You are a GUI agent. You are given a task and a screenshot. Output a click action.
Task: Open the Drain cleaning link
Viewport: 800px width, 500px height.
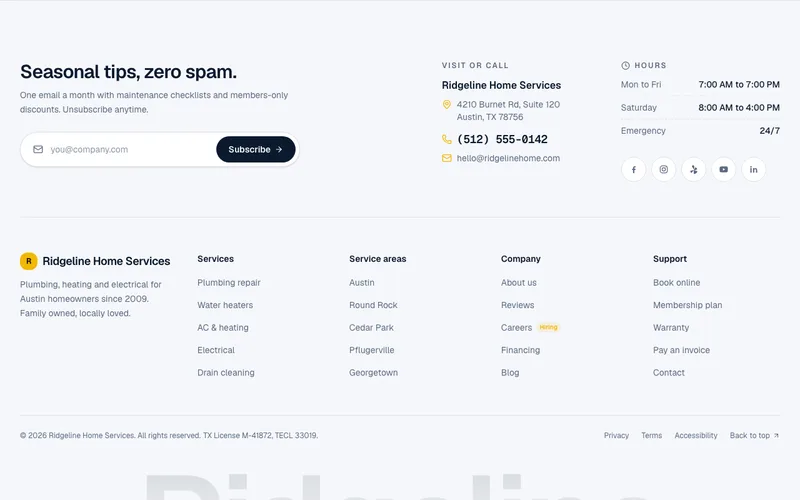pyautogui.click(x=226, y=372)
